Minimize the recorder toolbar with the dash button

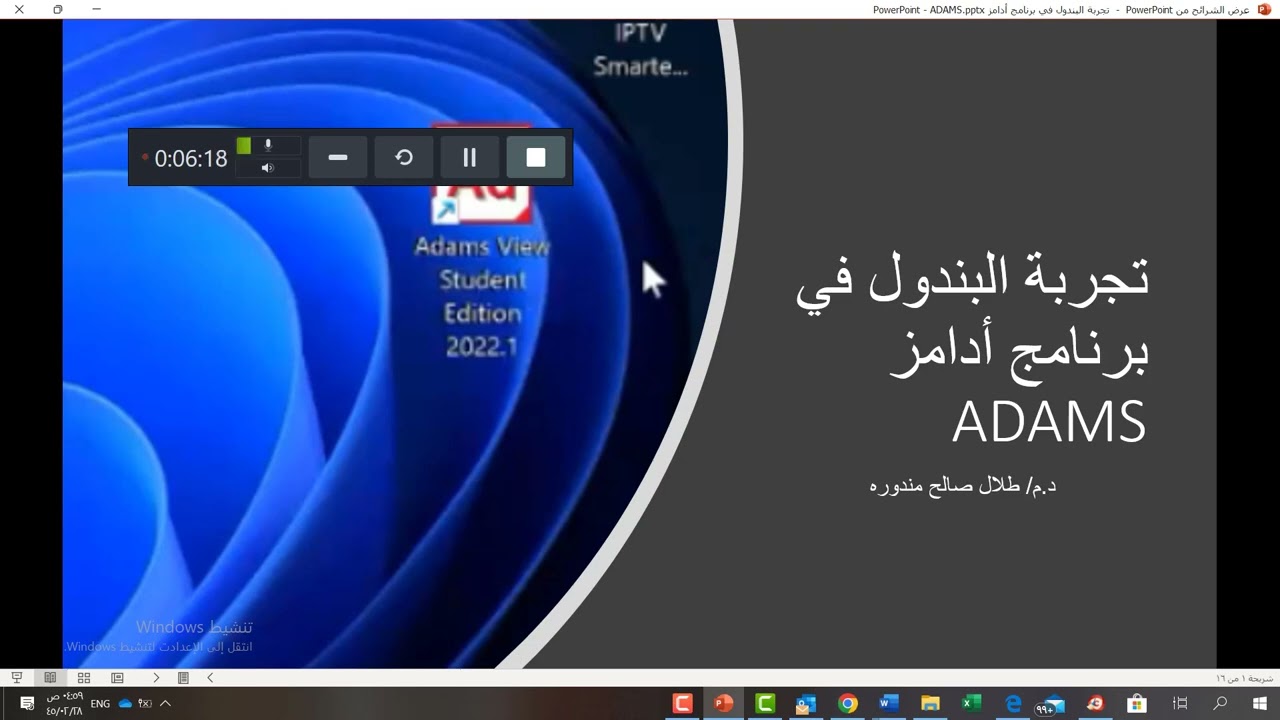(x=338, y=158)
